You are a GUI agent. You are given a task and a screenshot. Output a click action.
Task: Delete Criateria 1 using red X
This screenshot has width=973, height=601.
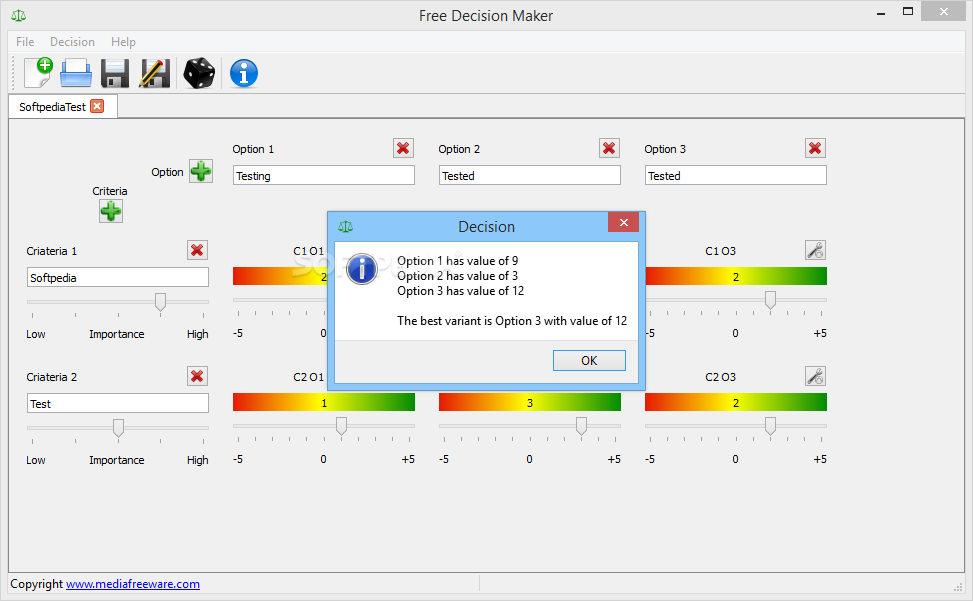coord(197,250)
